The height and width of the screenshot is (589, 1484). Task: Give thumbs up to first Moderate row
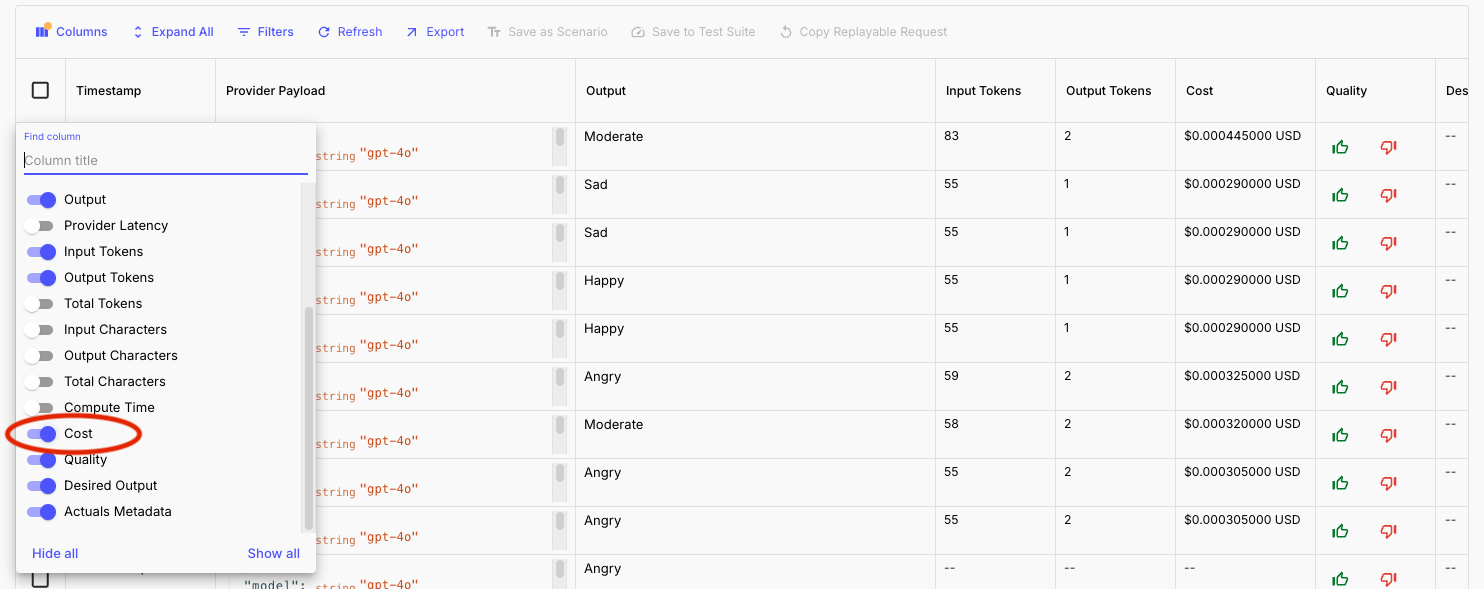click(x=1340, y=147)
